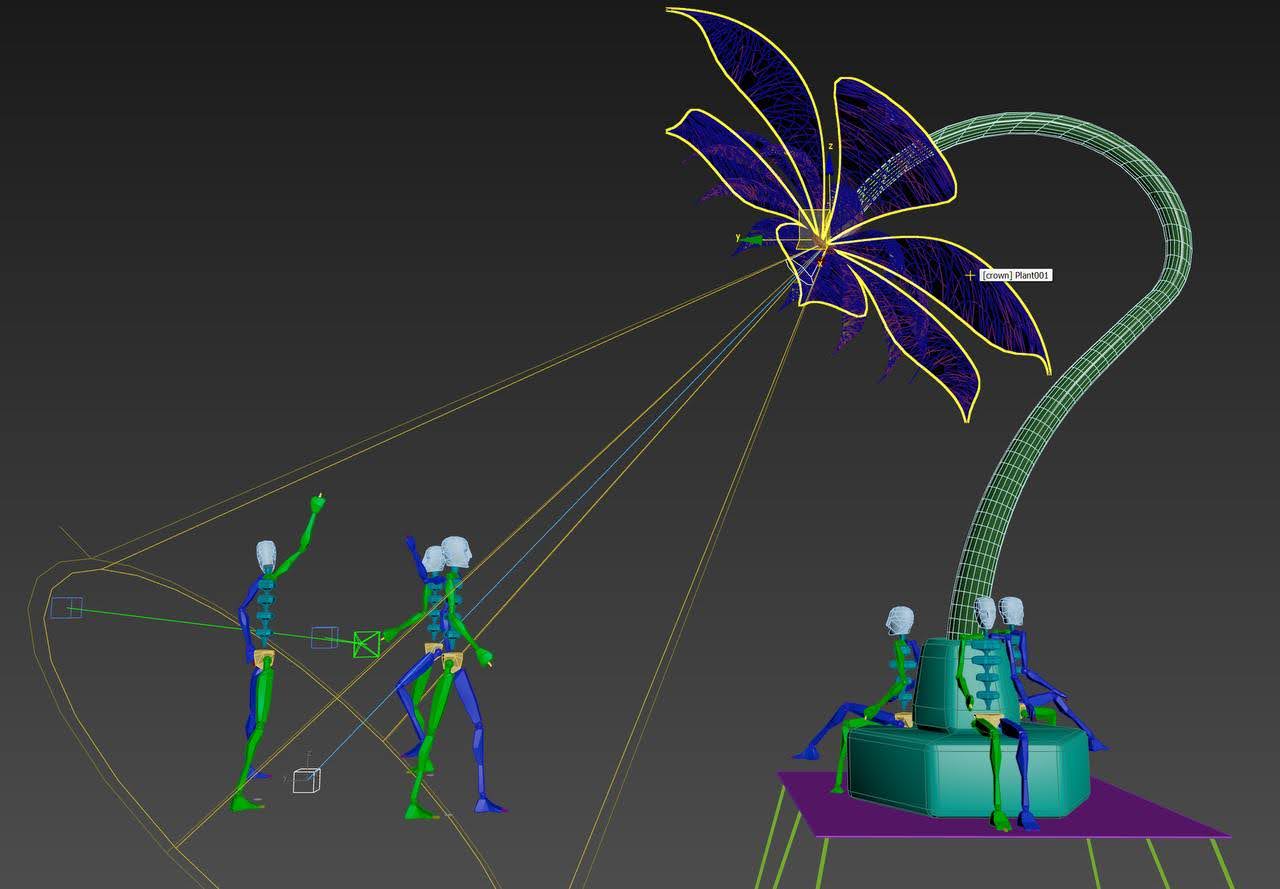Click the yellow crosshair cursor near Plant001
The image size is (1280, 889).
(971, 273)
